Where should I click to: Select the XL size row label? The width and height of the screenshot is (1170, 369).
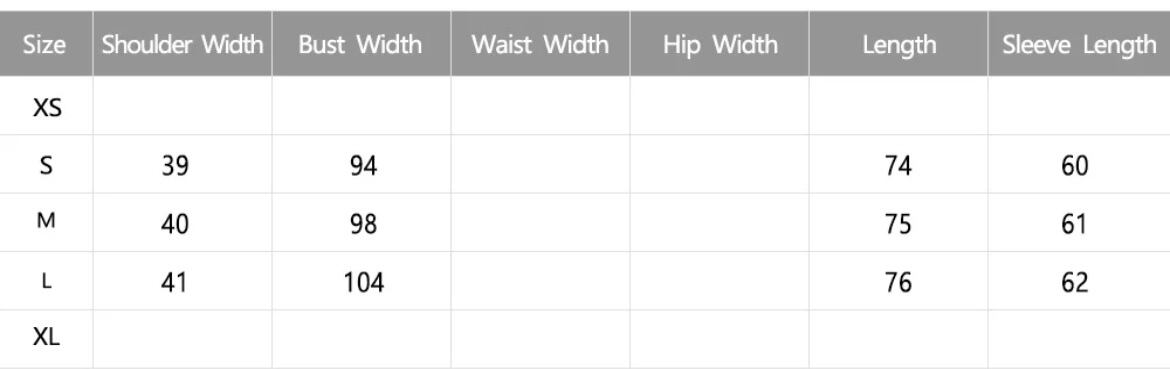tap(46, 337)
